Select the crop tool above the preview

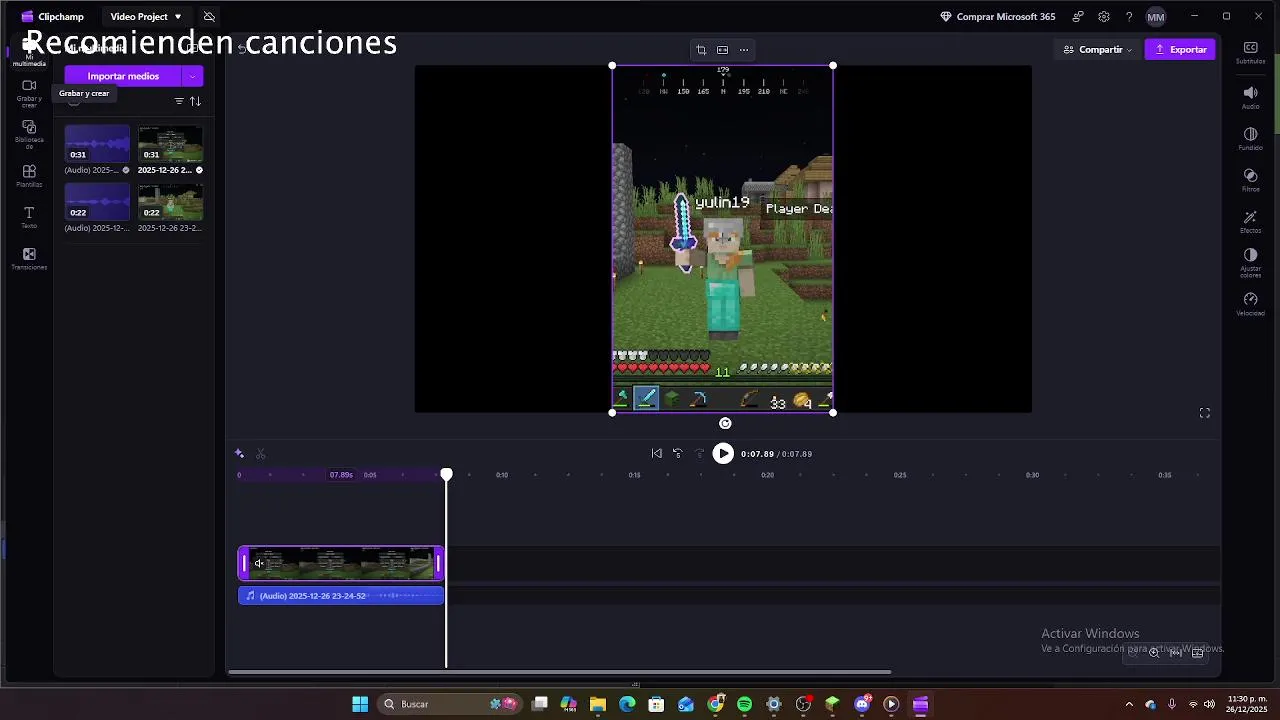pyautogui.click(x=701, y=50)
